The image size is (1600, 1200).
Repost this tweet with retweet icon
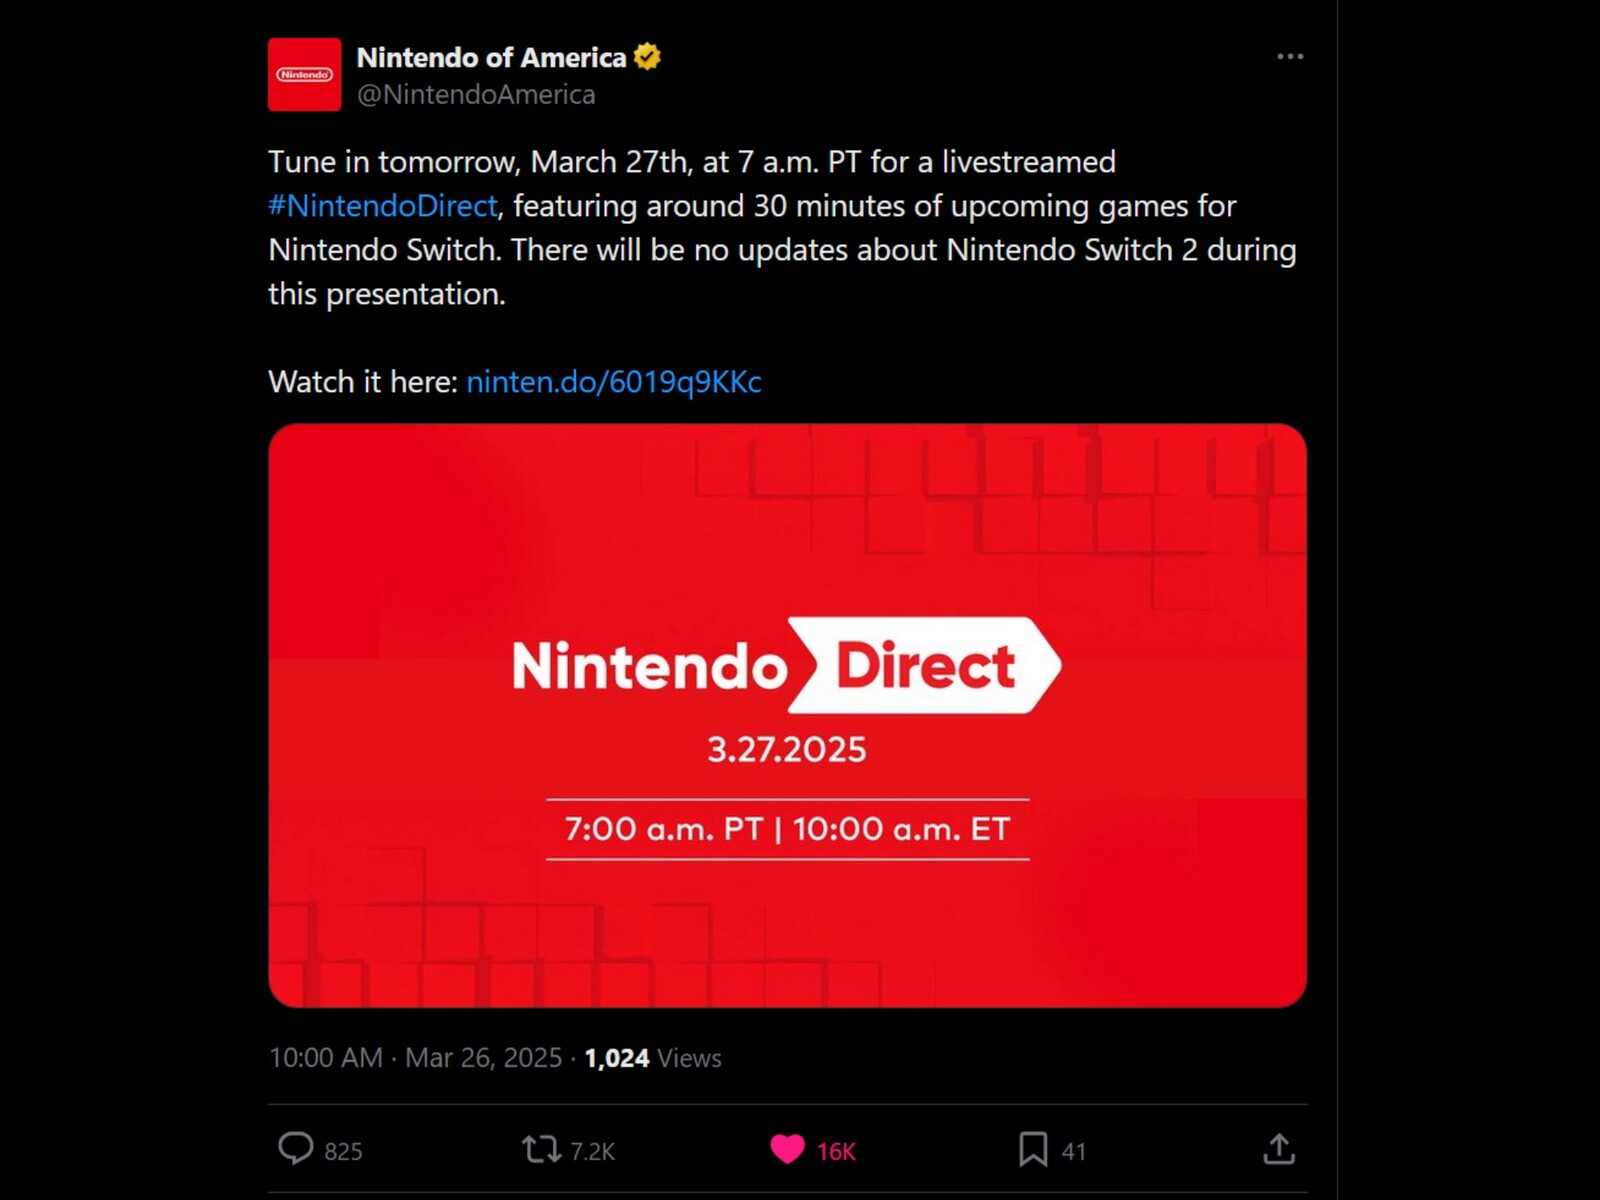coord(541,1149)
